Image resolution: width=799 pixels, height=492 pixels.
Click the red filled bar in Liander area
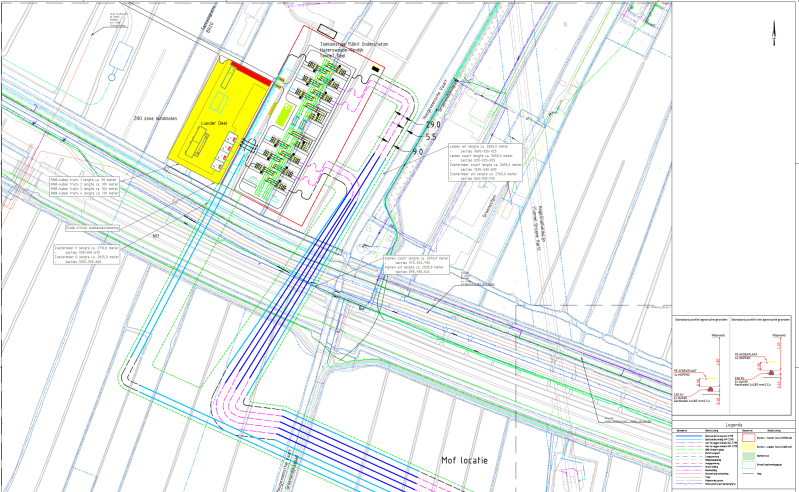coord(251,73)
